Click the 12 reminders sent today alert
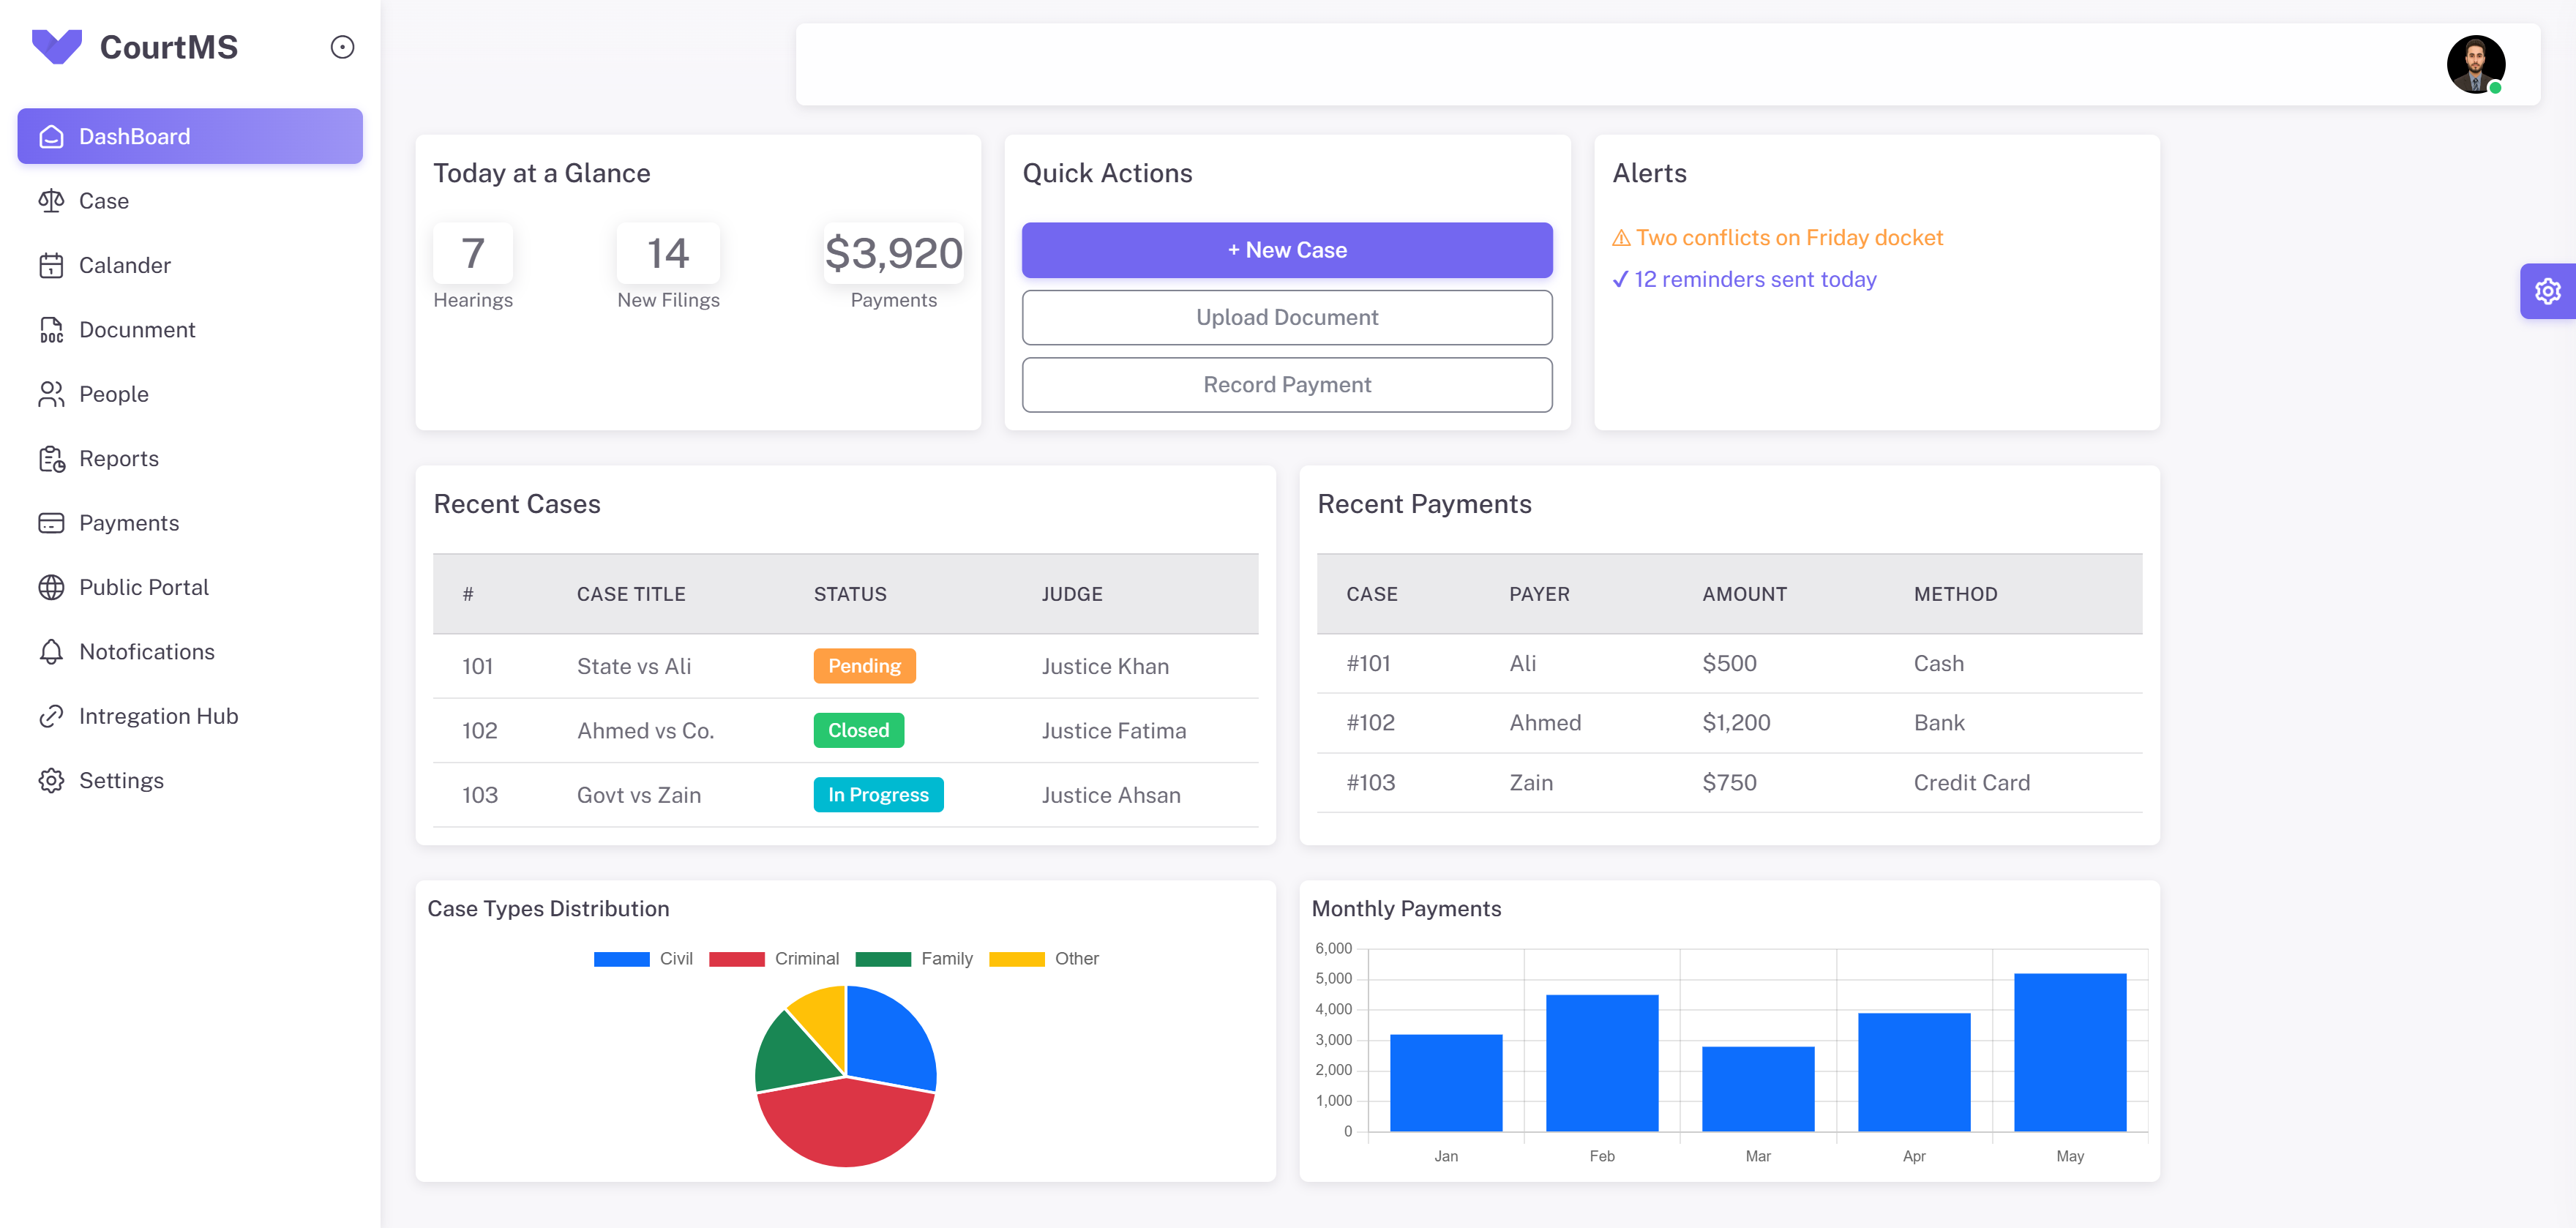The height and width of the screenshot is (1228, 2576). coord(1744,280)
